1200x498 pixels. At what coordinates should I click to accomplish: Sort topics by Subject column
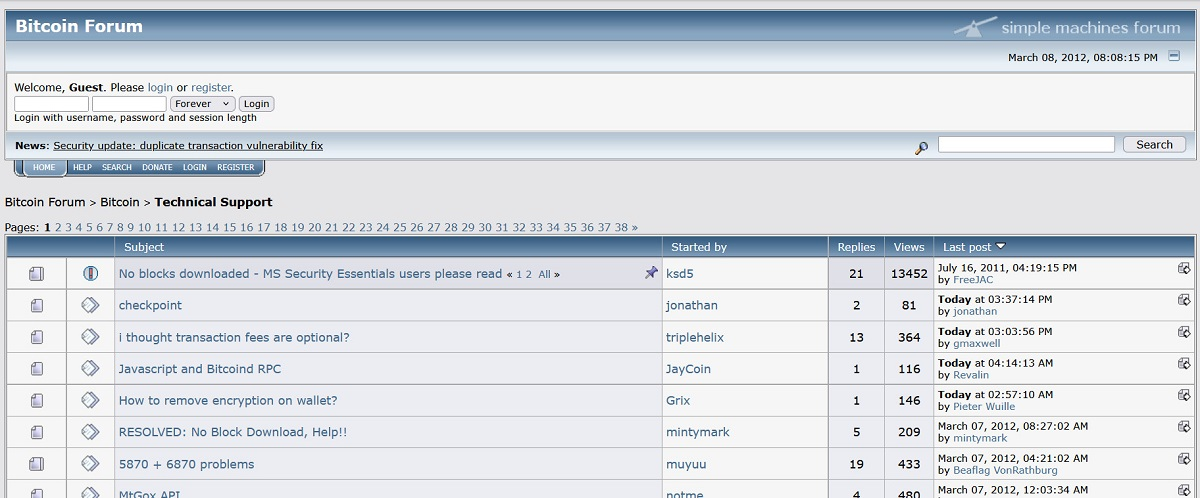coord(144,247)
